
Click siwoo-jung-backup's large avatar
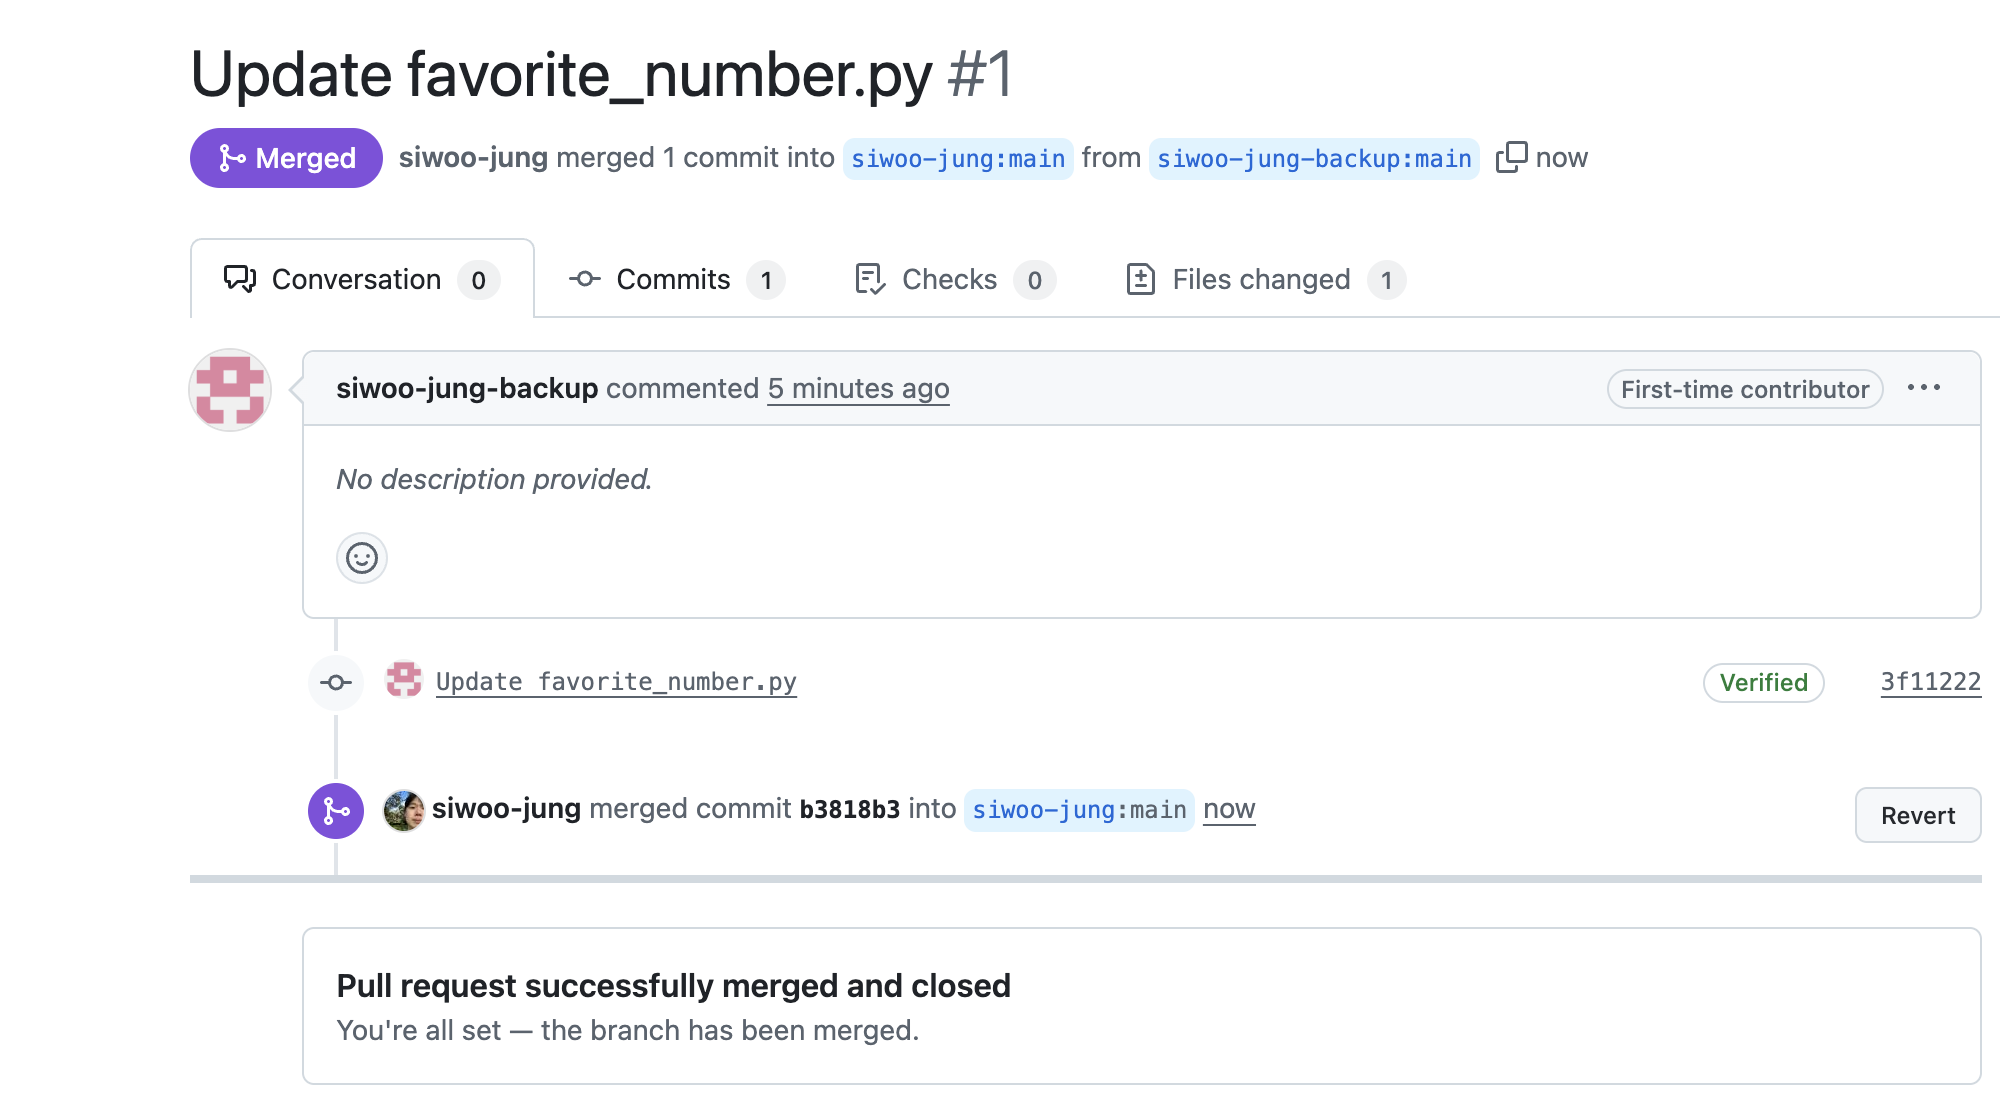(x=230, y=390)
